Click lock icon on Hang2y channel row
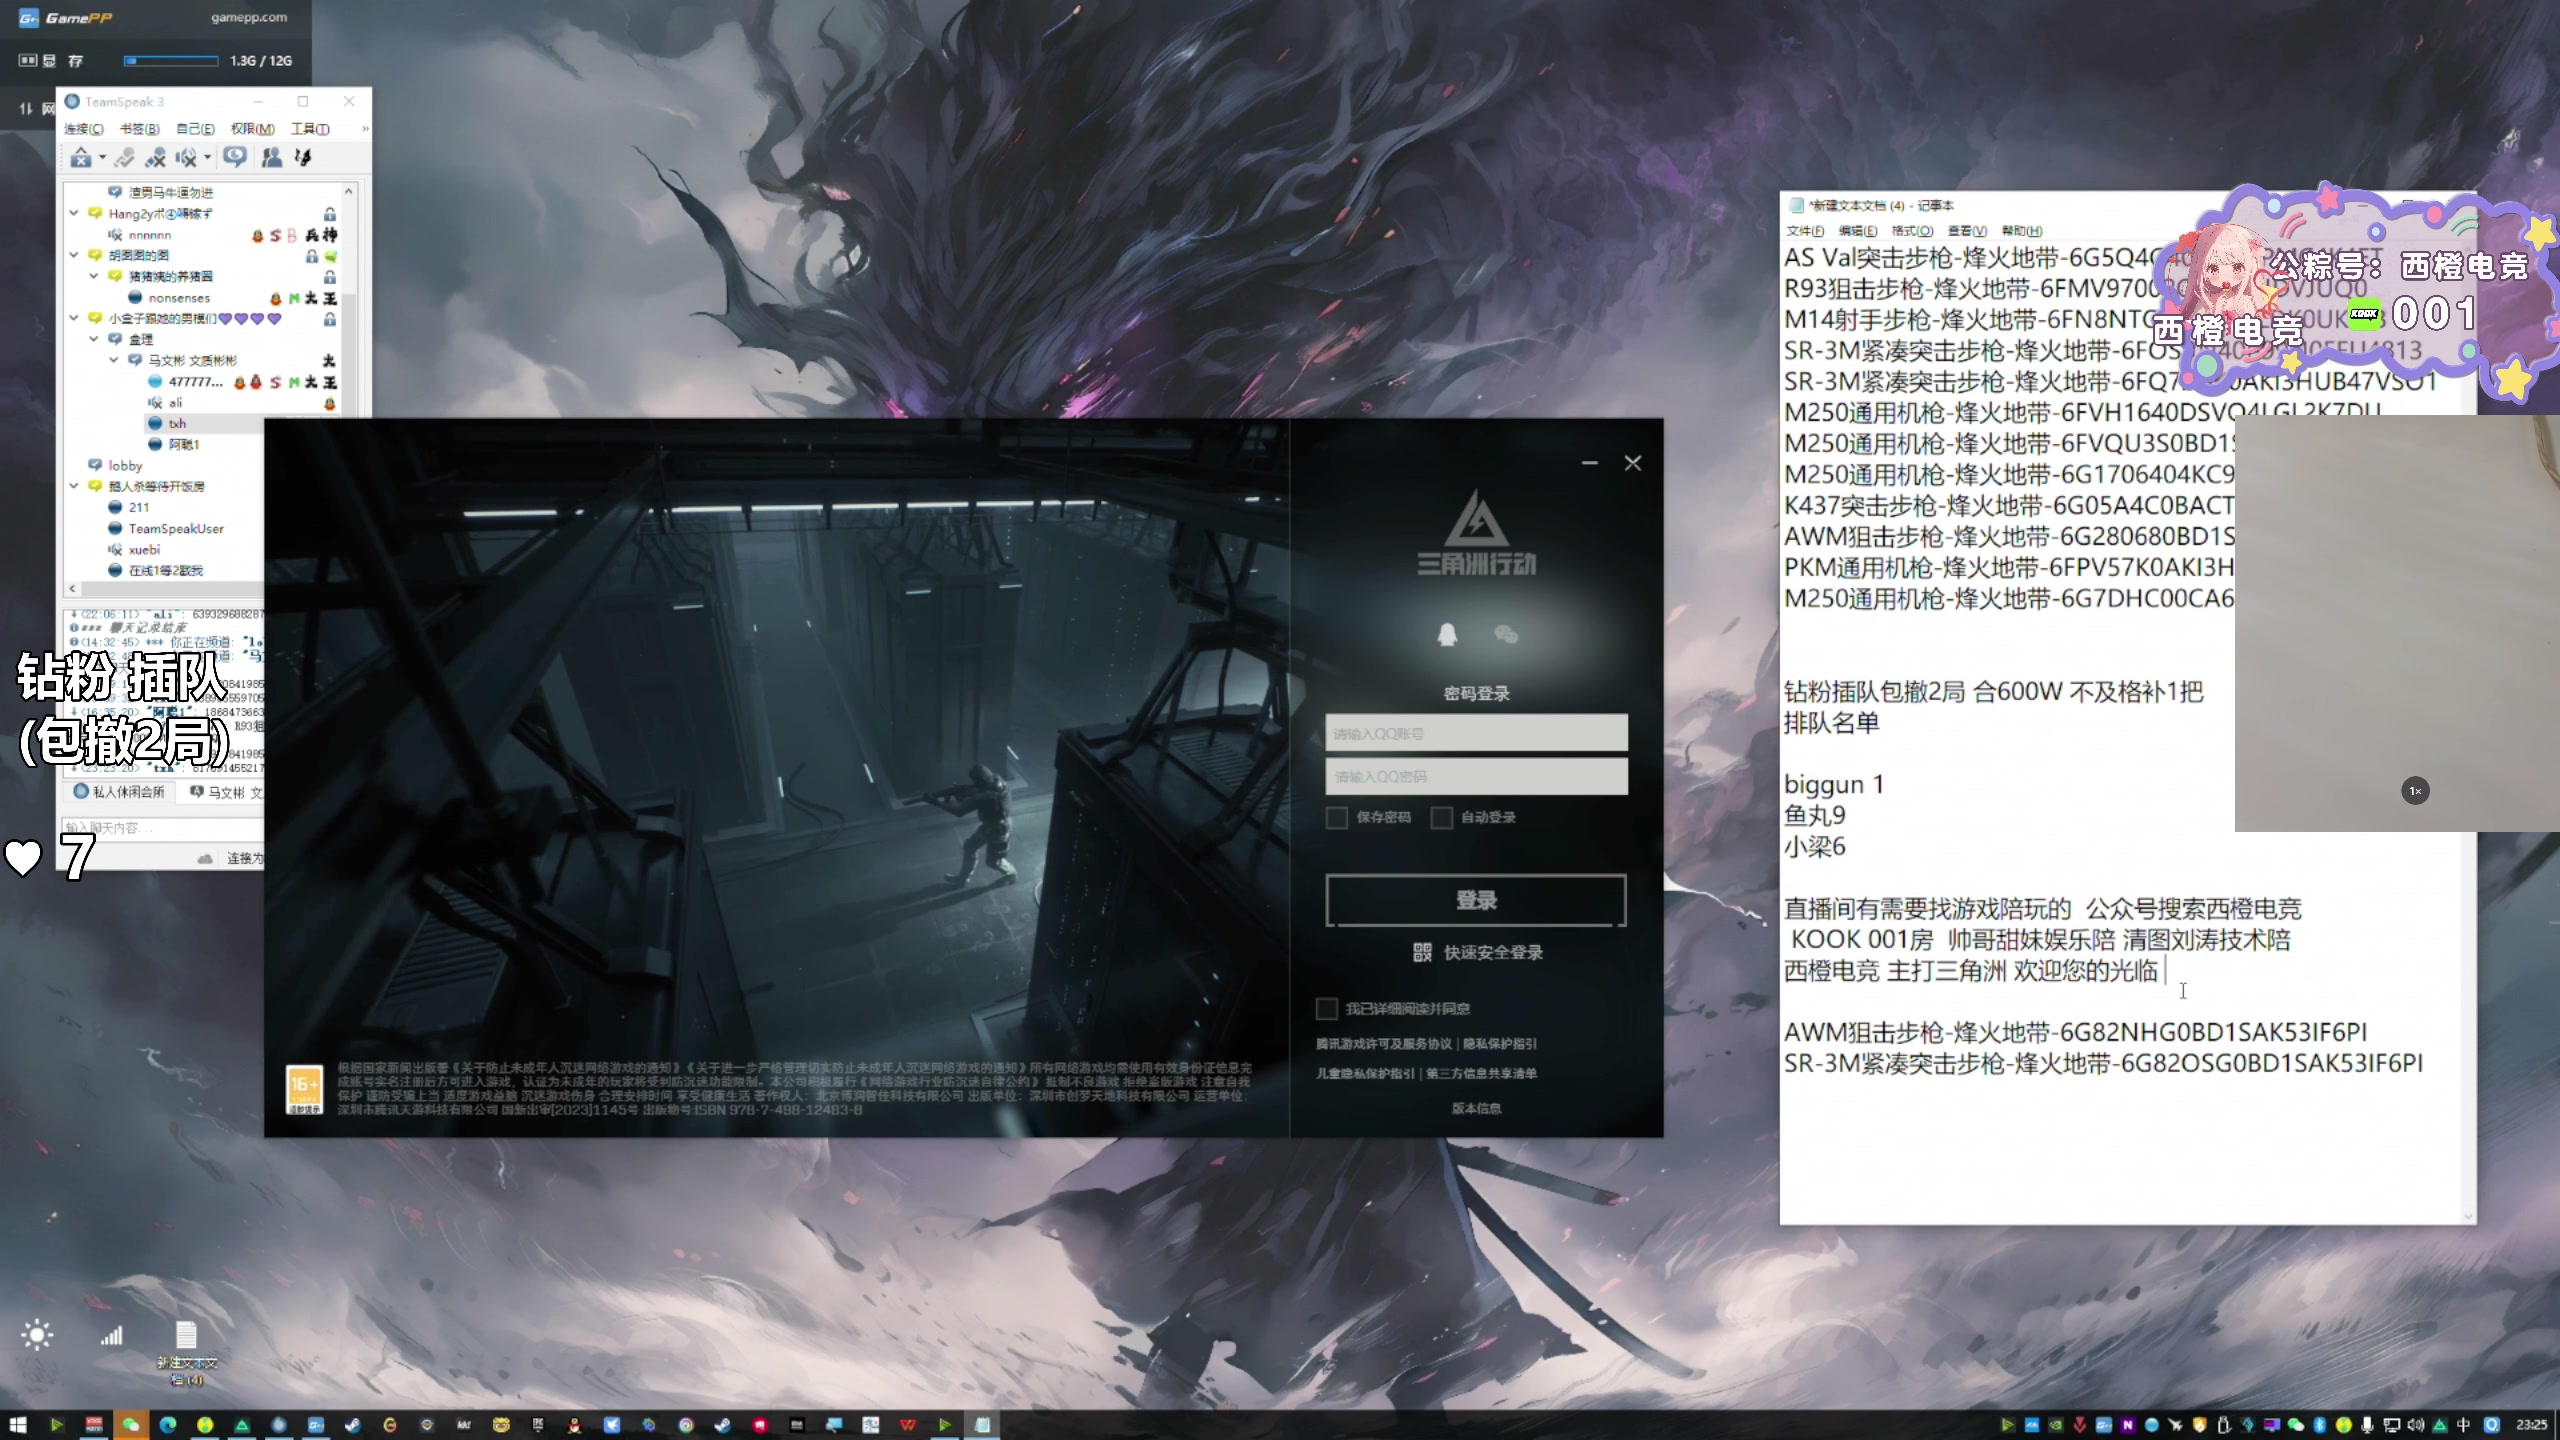The image size is (2560, 1440). 330,214
